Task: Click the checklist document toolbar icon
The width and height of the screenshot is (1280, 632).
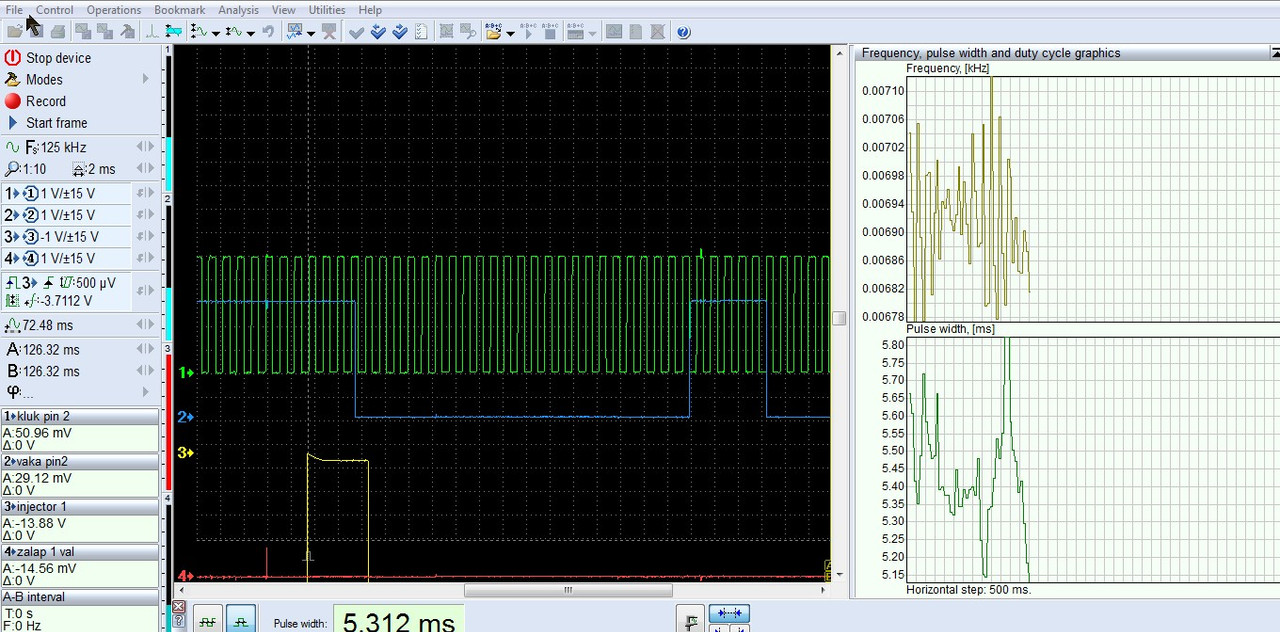Action: (422, 32)
